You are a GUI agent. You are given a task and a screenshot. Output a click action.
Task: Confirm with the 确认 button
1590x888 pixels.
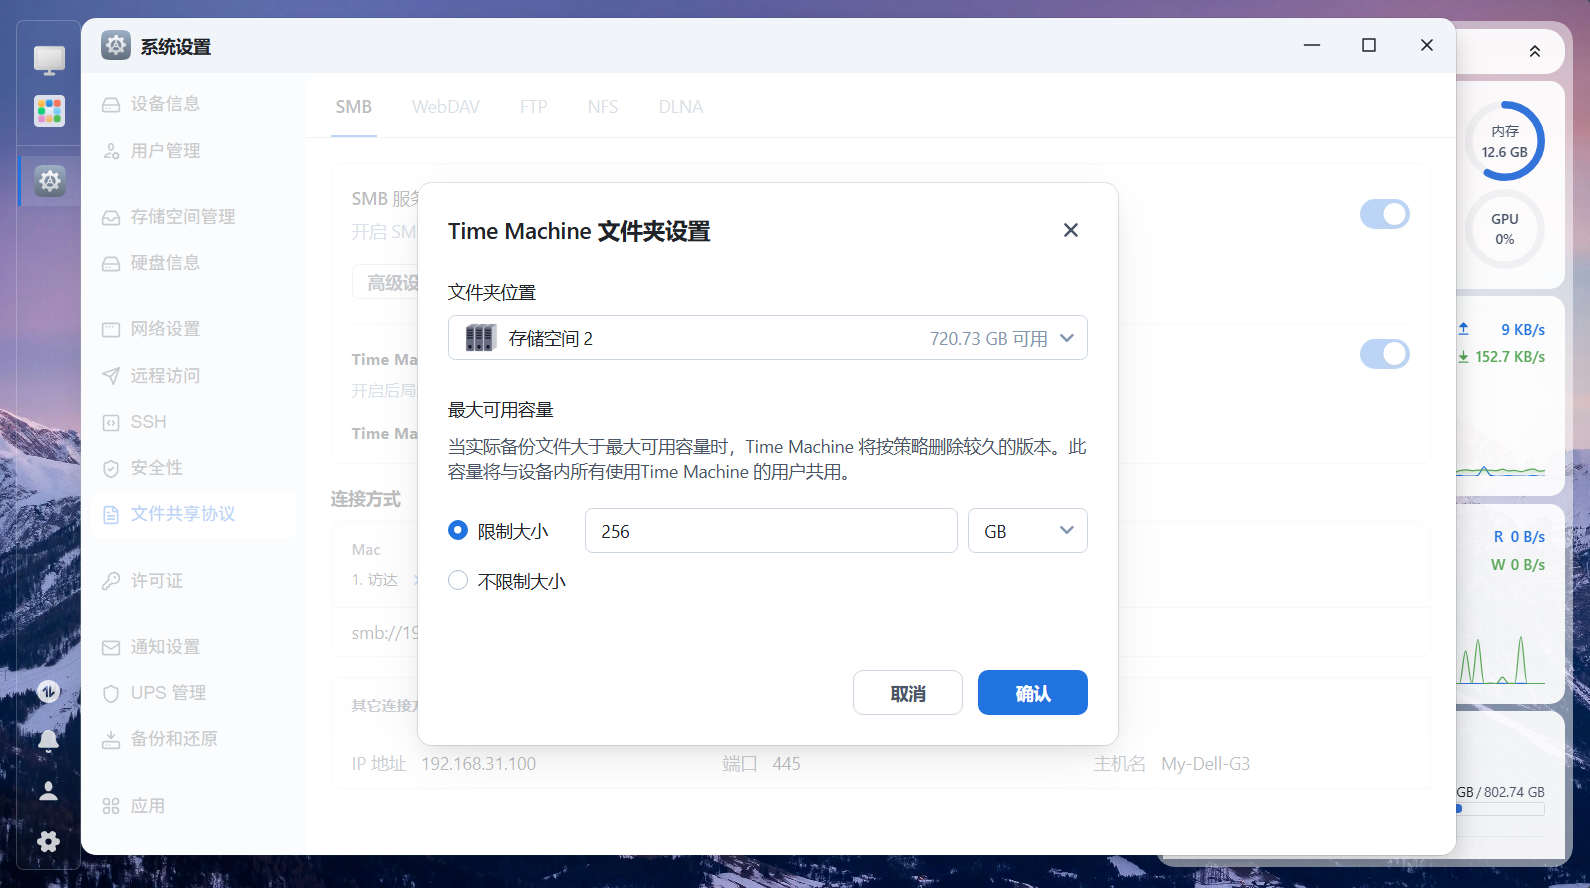point(1032,693)
